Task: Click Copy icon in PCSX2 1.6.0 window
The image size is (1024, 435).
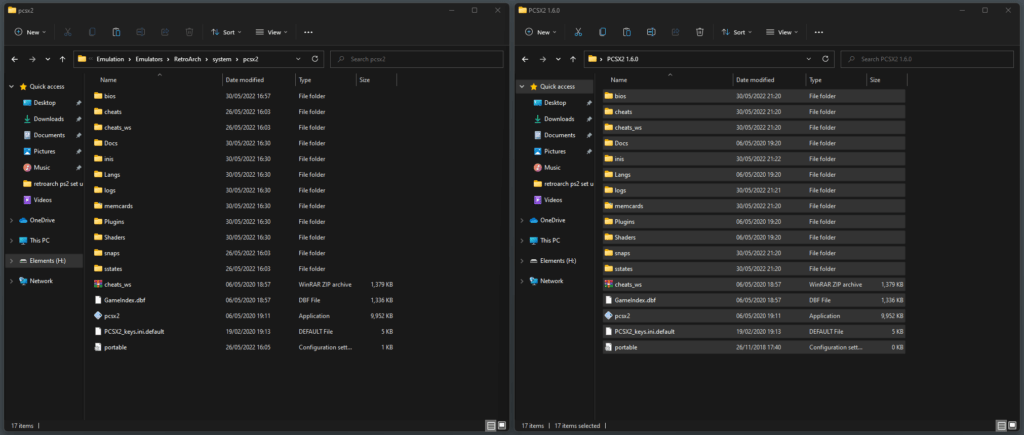Action: (602, 32)
